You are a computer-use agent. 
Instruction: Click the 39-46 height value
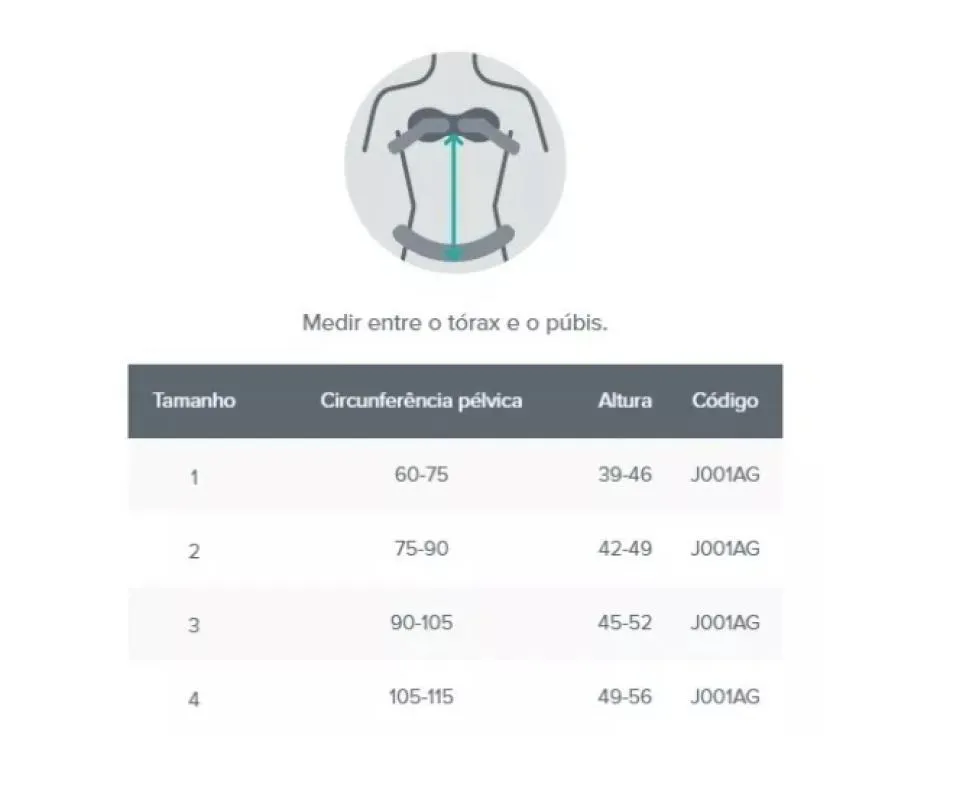[625, 475]
